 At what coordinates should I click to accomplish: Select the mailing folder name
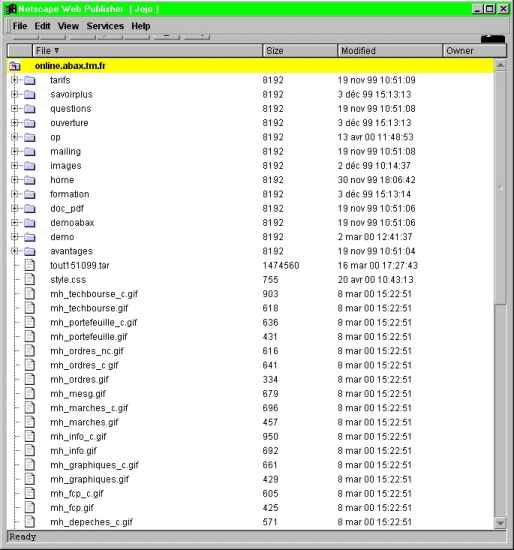(x=66, y=152)
